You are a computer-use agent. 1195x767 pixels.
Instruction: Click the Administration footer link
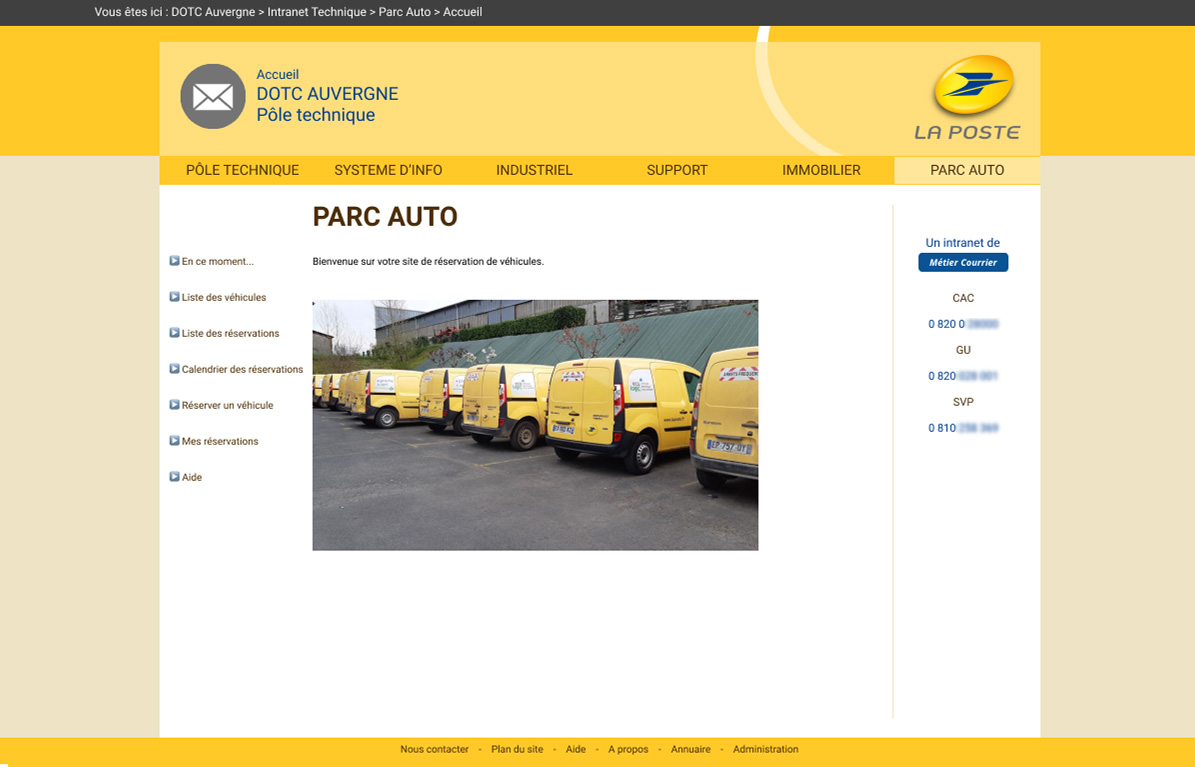pos(765,749)
